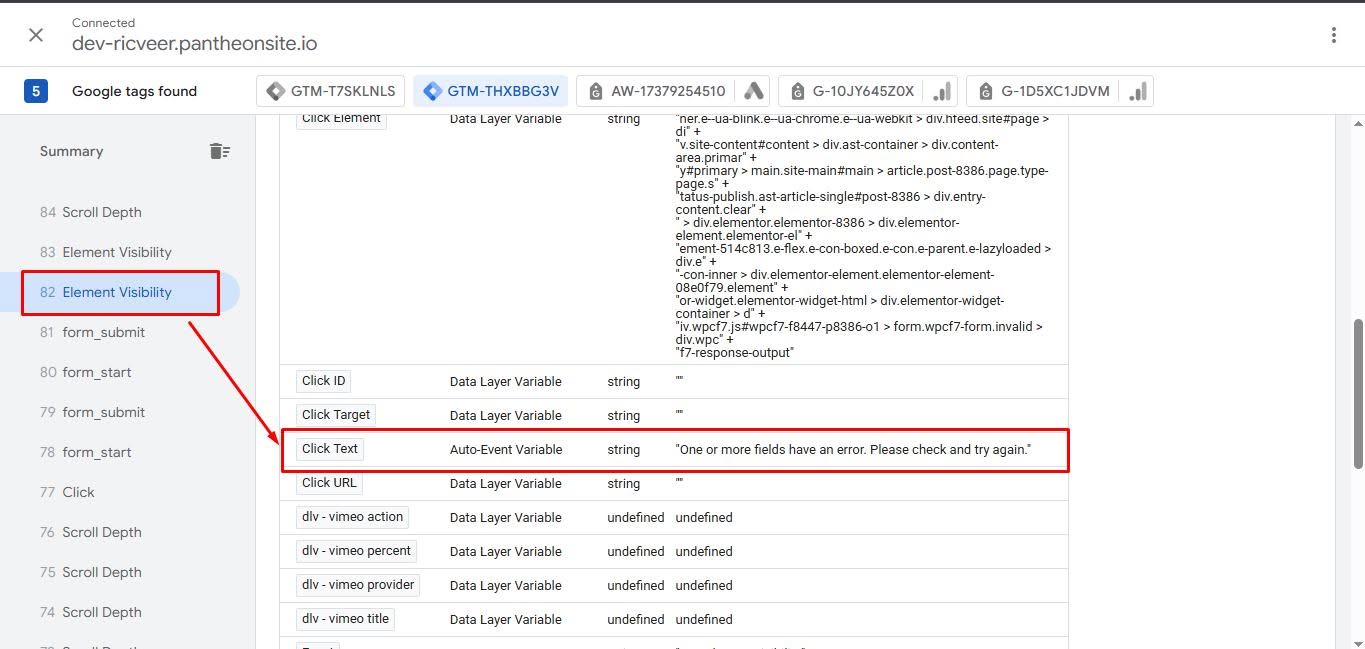
Task: Click the tag icon on G-10JY645Z0X
Action: coord(797,91)
